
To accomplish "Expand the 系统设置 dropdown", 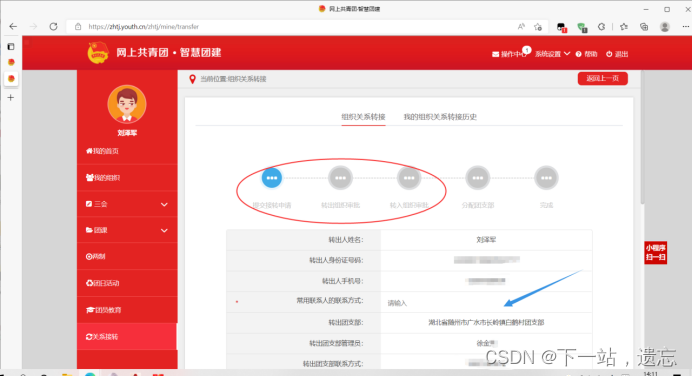I will tap(552, 54).
